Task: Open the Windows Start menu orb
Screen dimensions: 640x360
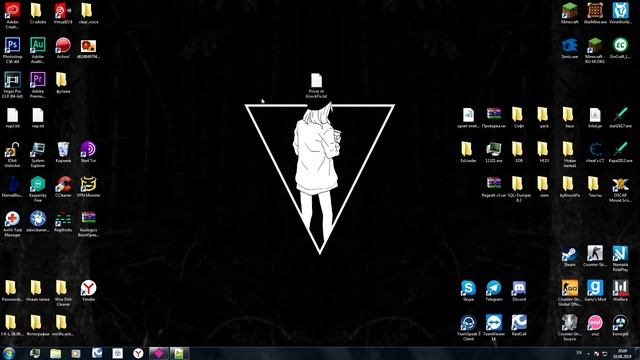Action: coord(9,353)
